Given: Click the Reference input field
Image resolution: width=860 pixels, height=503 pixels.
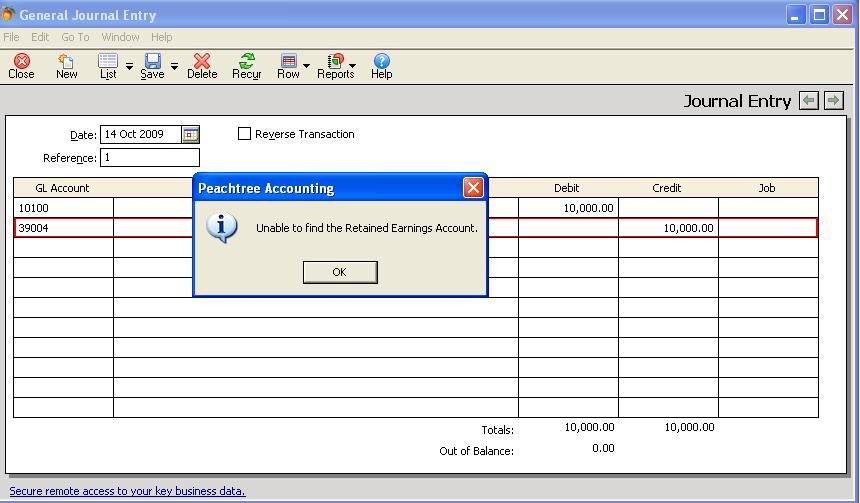Looking at the screenshot, I should tap(150, 157).
